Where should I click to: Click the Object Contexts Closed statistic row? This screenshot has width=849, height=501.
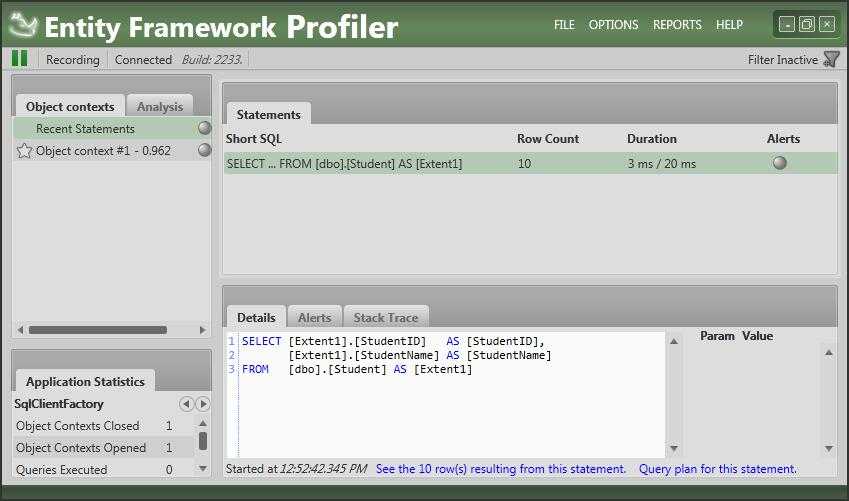tap(103, 426)
